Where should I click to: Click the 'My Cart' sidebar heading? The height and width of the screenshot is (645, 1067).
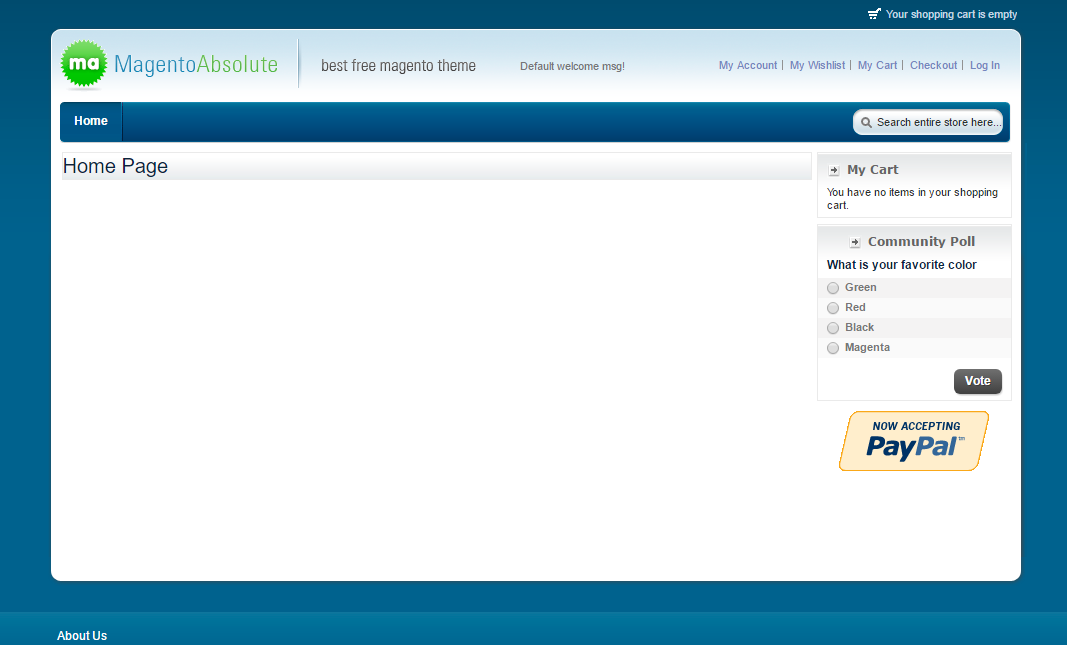pos(872,170)
